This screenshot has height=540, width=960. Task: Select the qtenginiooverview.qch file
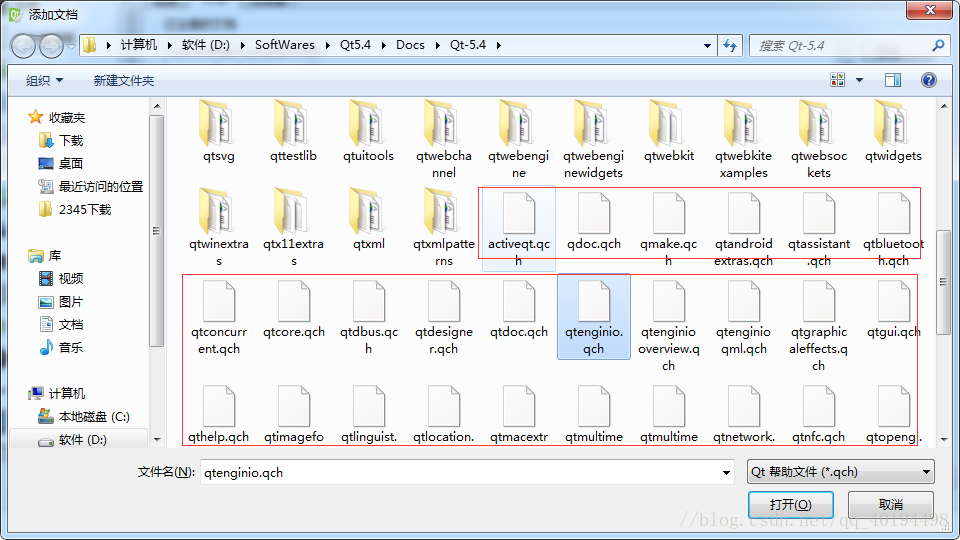[669, 324]
